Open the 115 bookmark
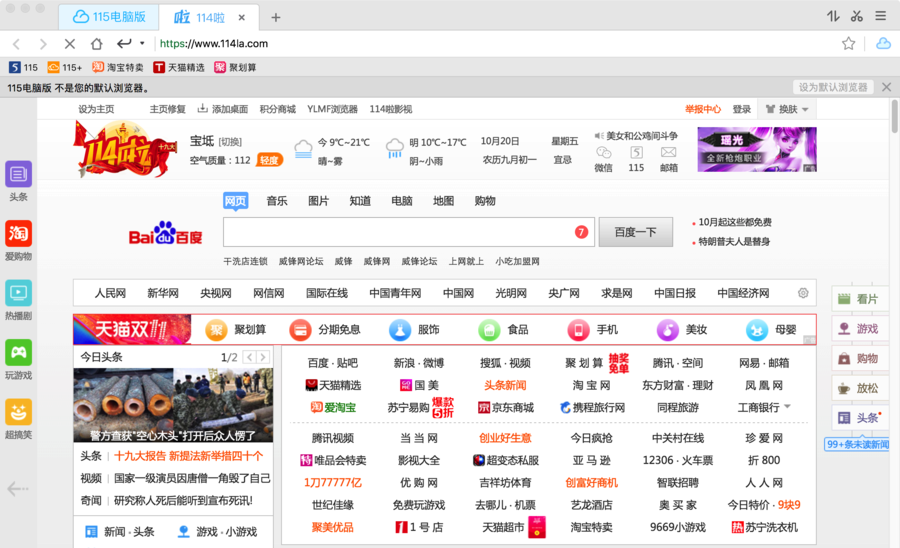 pyautogui.click(x=24, y=67)
